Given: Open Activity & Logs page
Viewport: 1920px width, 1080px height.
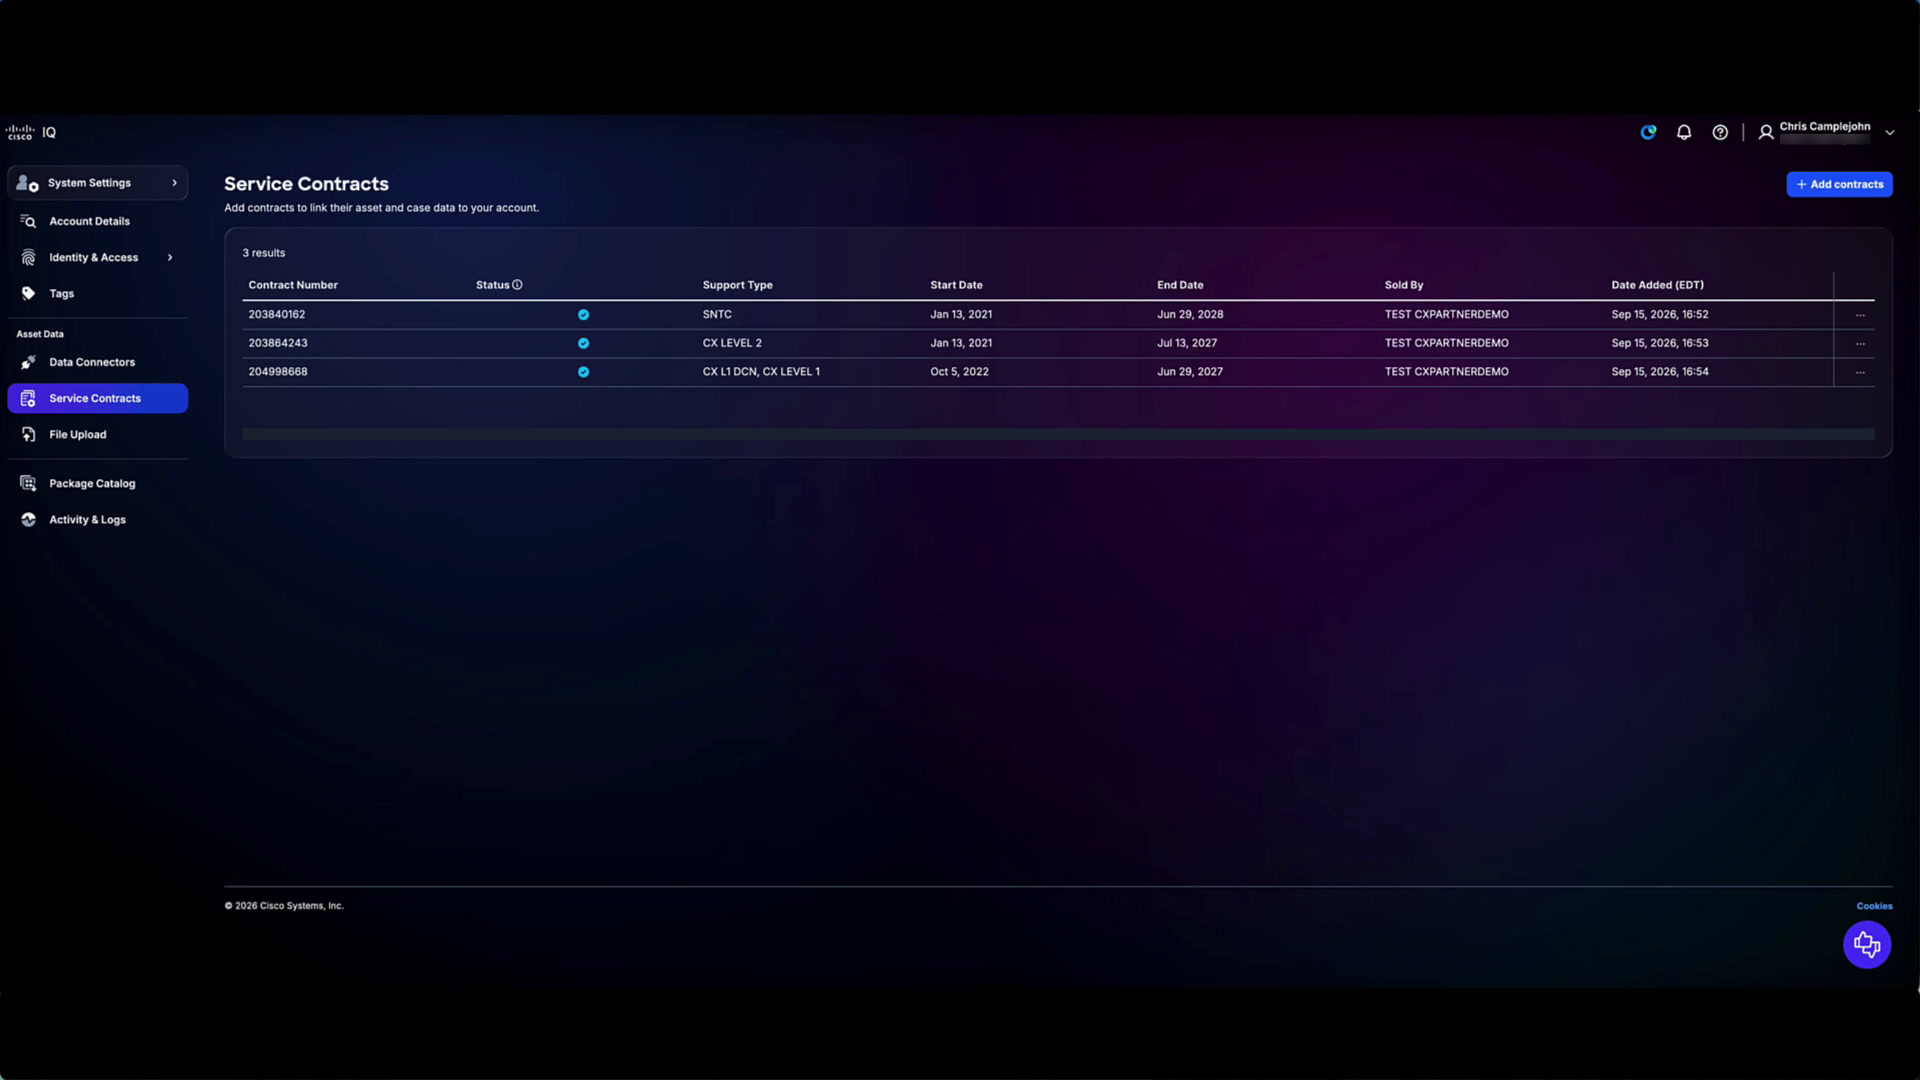Looking at the screenshot, I should coord(97,520).
